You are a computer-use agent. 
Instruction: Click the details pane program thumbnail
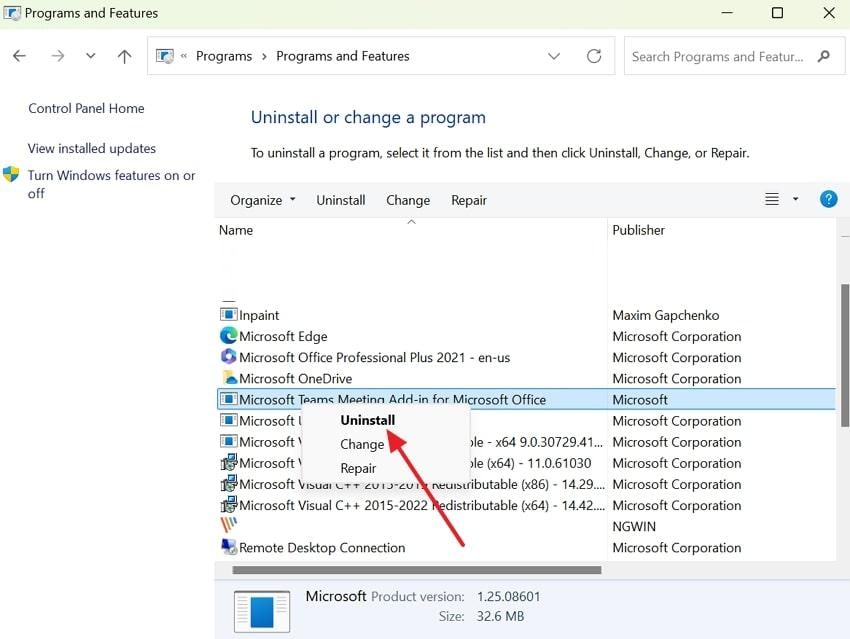click(262, 612)
